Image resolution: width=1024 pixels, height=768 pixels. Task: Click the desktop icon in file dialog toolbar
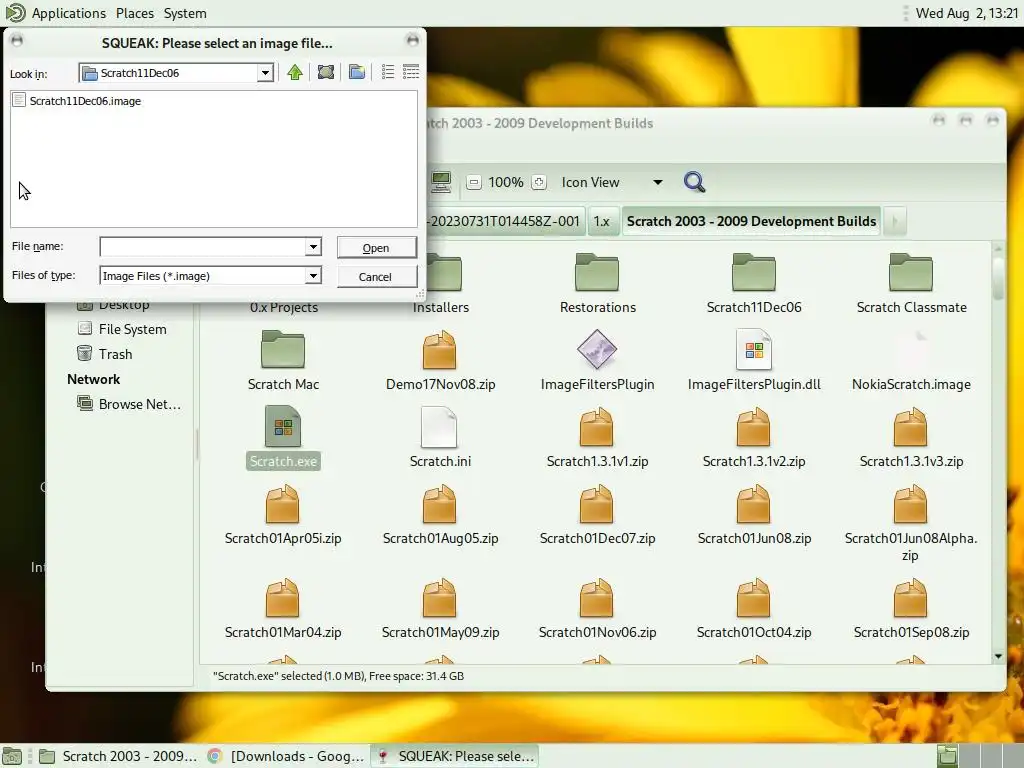[x=326, y=72]
